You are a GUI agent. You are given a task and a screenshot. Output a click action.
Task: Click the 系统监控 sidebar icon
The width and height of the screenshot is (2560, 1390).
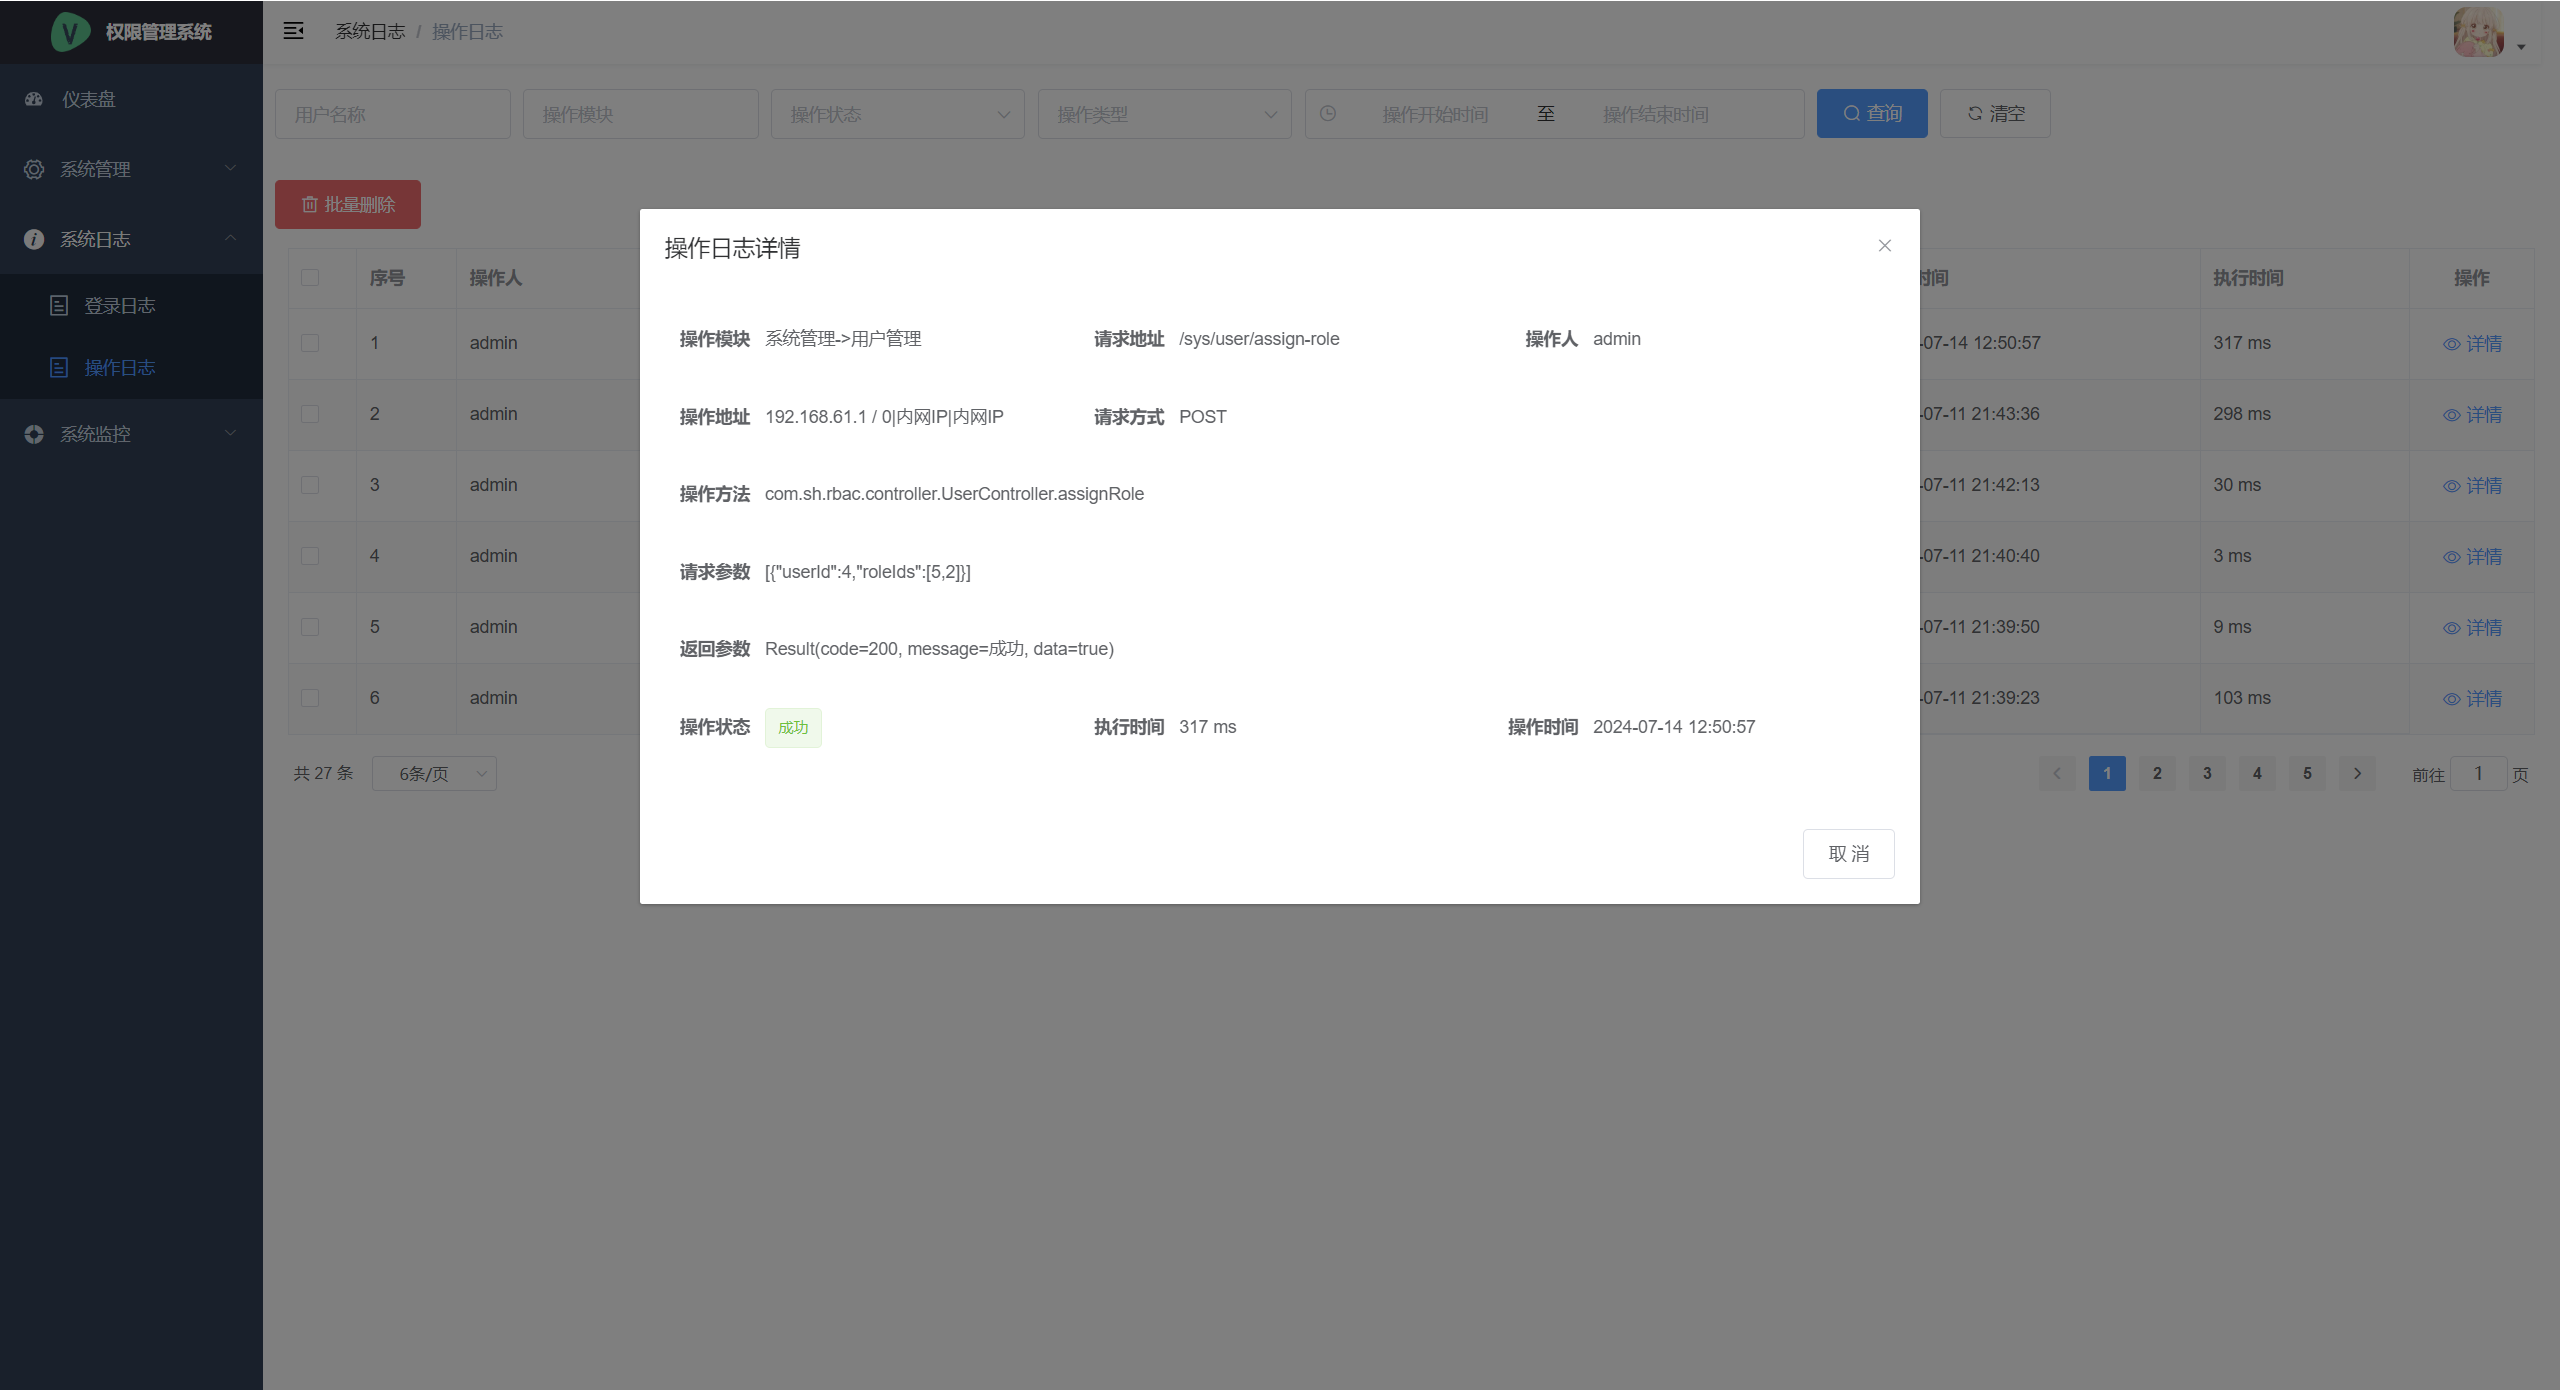34,434
